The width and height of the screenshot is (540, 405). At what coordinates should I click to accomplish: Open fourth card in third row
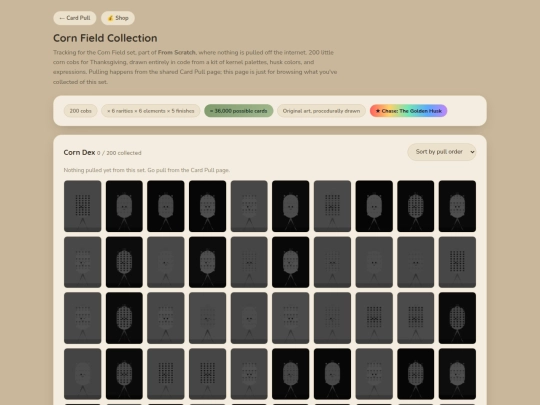click(x=207, y=318)
